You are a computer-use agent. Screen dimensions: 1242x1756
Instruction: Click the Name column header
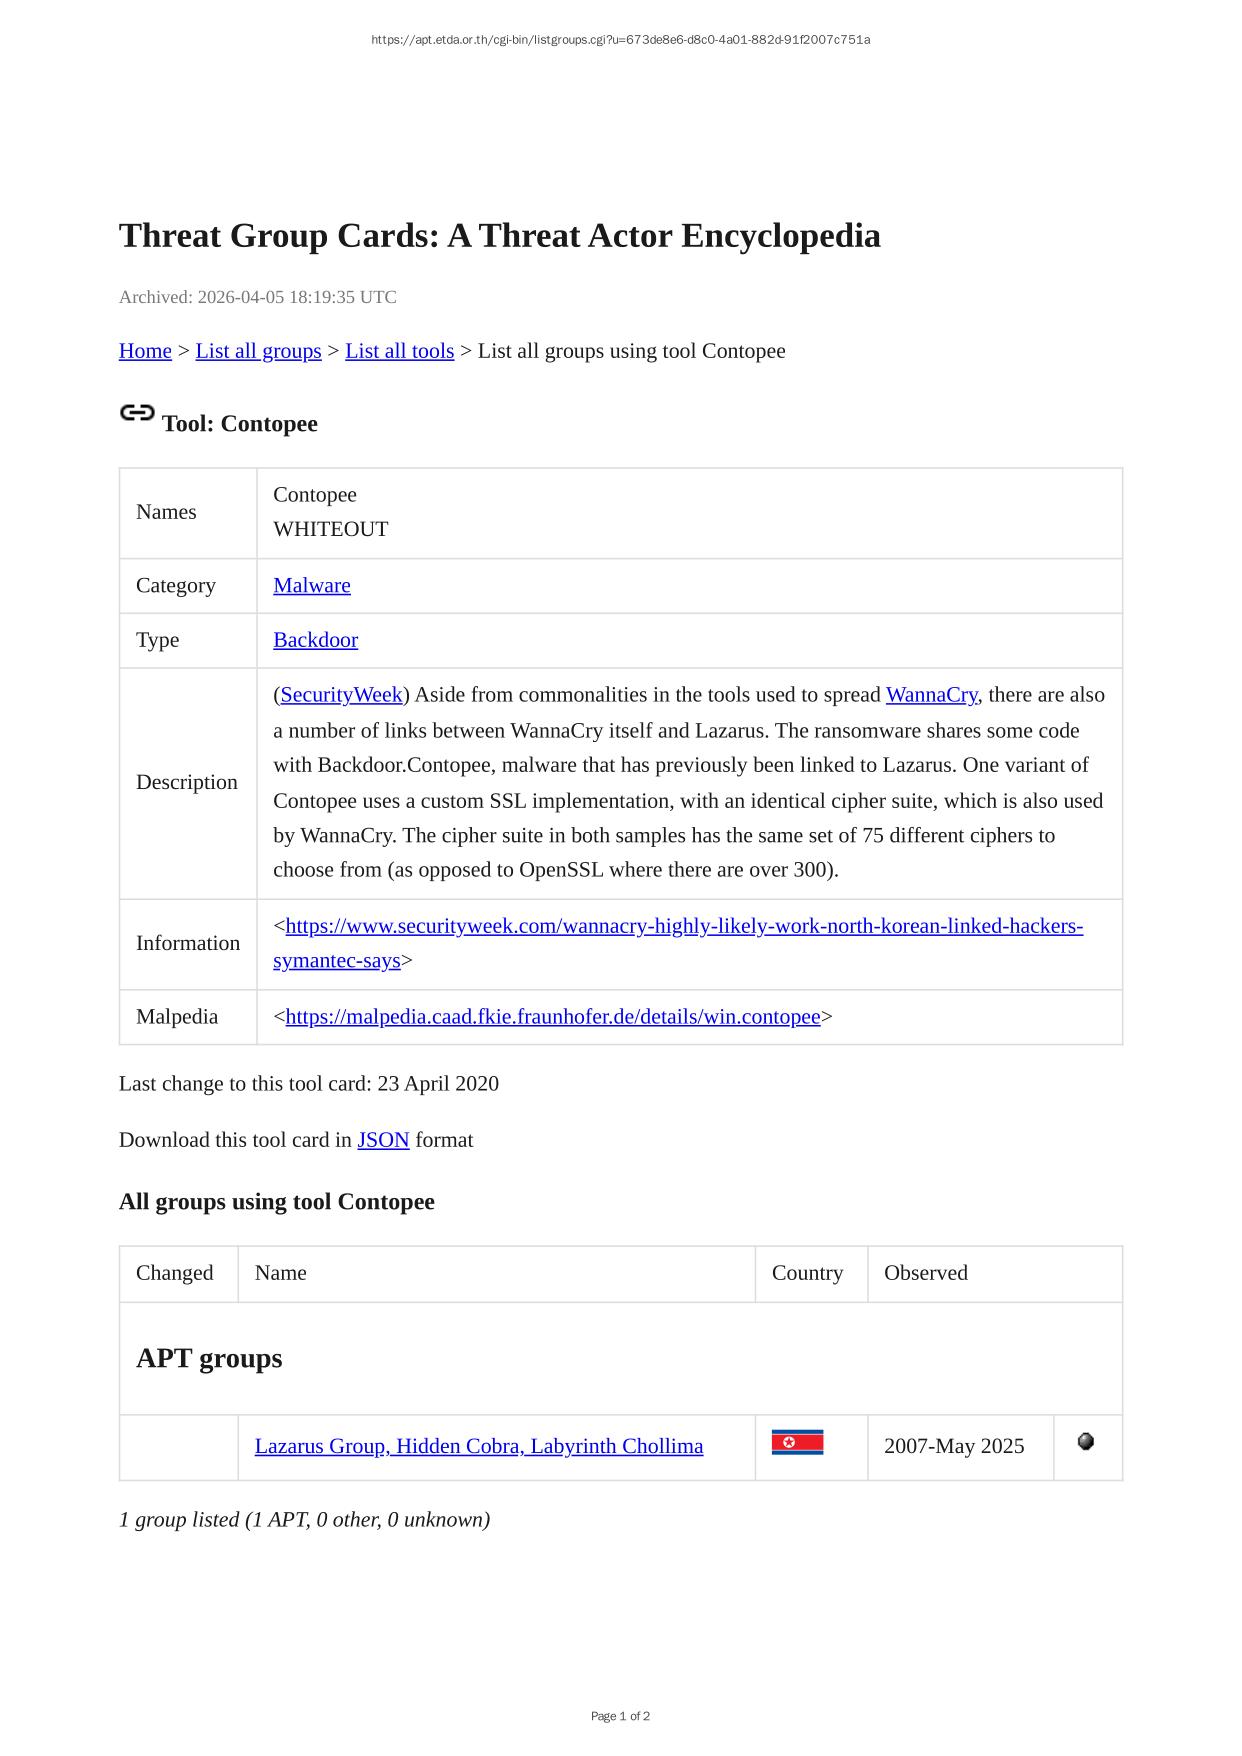pyautogui.click(x=281, y=1273)
